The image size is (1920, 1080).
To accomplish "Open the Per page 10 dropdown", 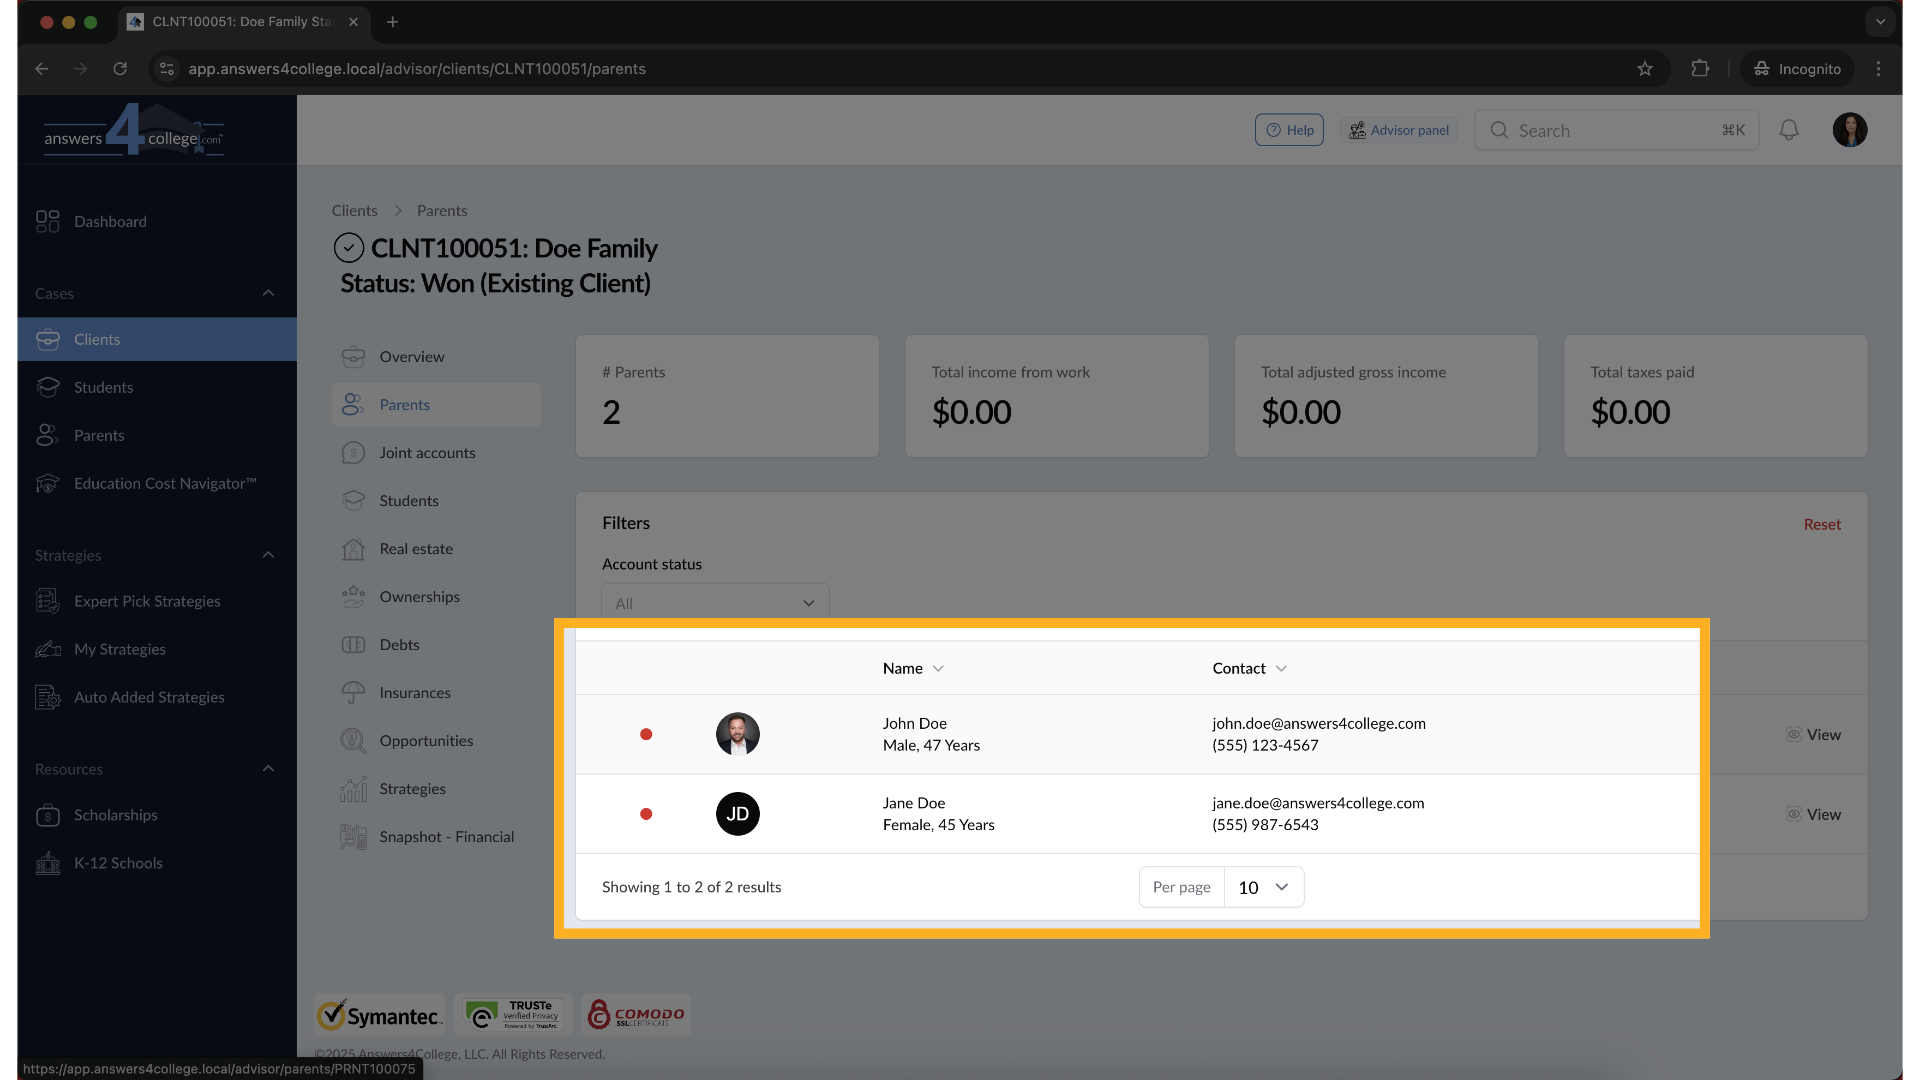I will tap(1263, 887).
